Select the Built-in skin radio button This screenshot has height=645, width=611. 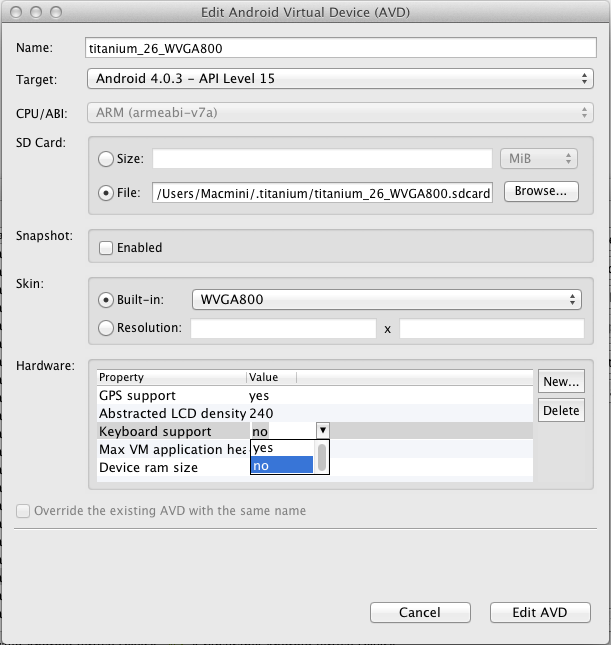[x=106, y=300]
